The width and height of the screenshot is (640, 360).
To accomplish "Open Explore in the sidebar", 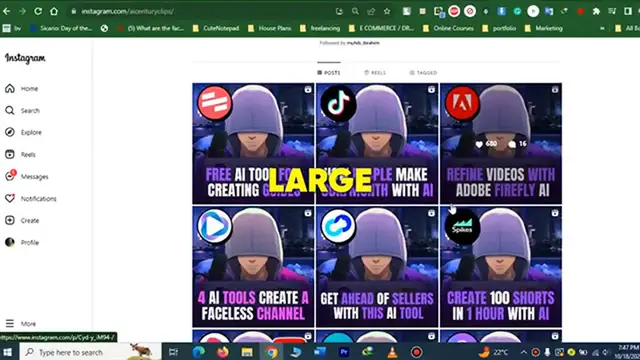I will click(x=23, y=132).
